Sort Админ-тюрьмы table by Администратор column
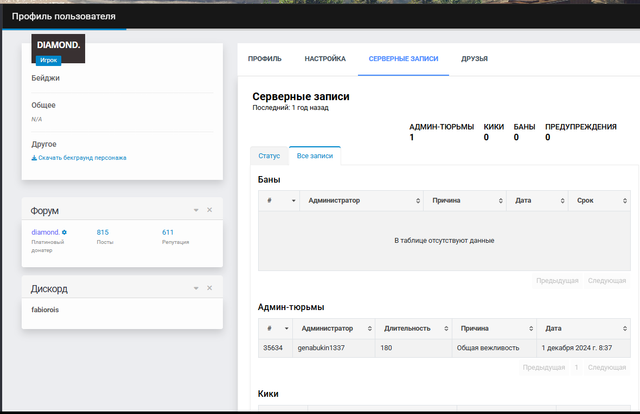This screenshot has height=414, width=640. coord(333,328)
